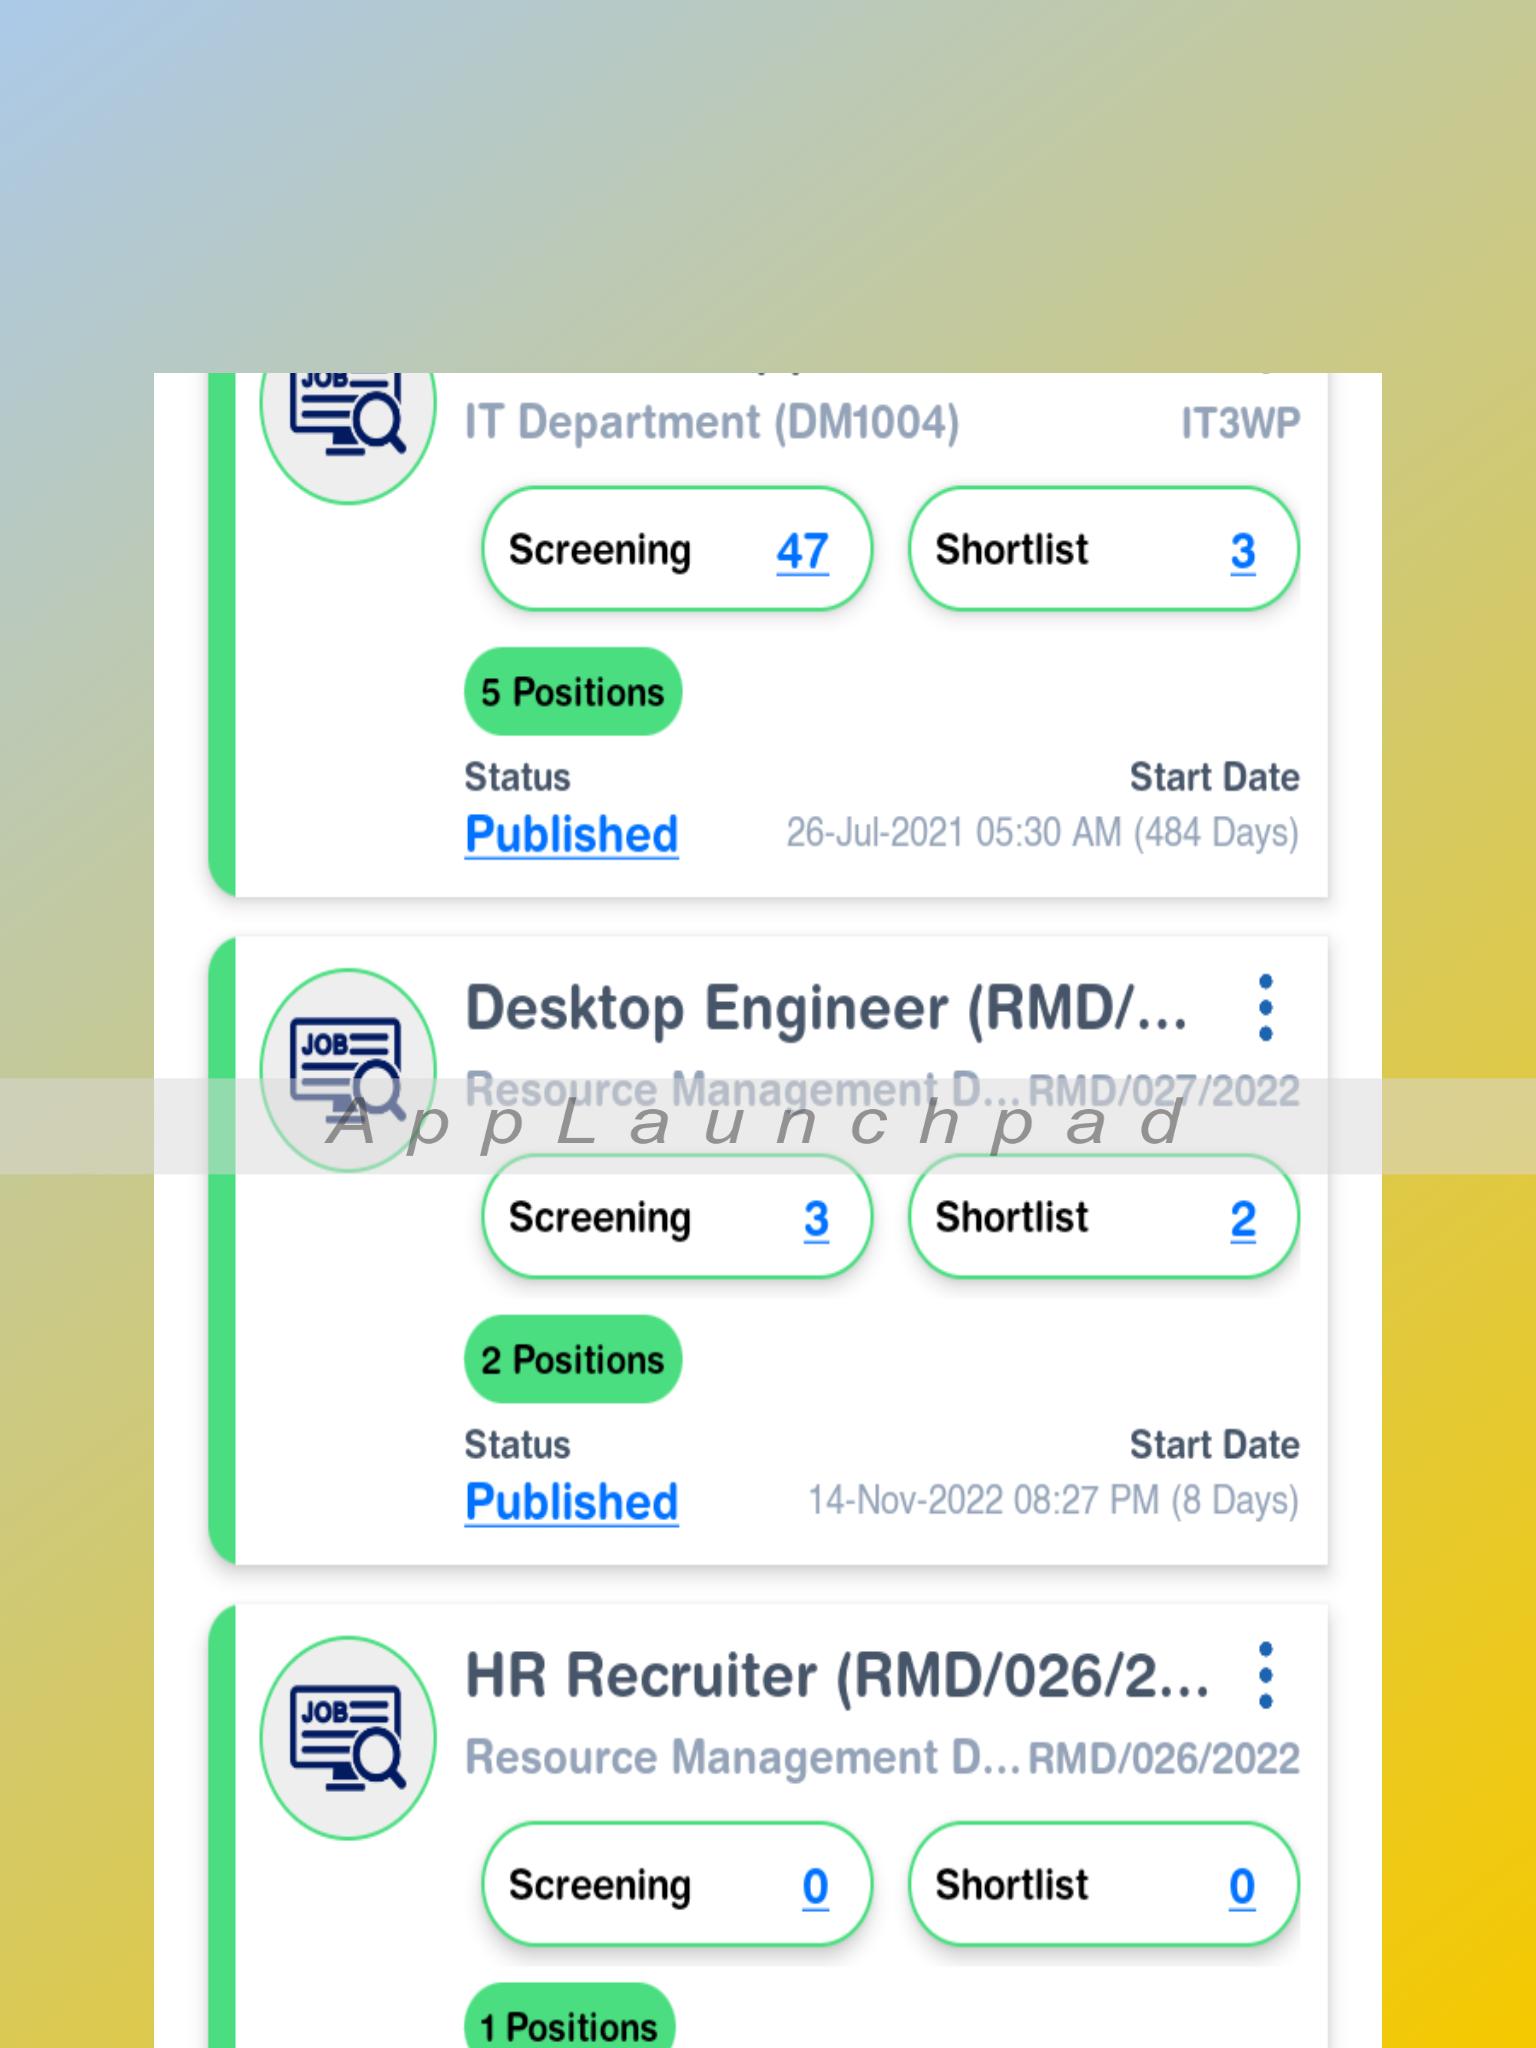Select the RMD/027/2022 job code

pos(1164,1091)
